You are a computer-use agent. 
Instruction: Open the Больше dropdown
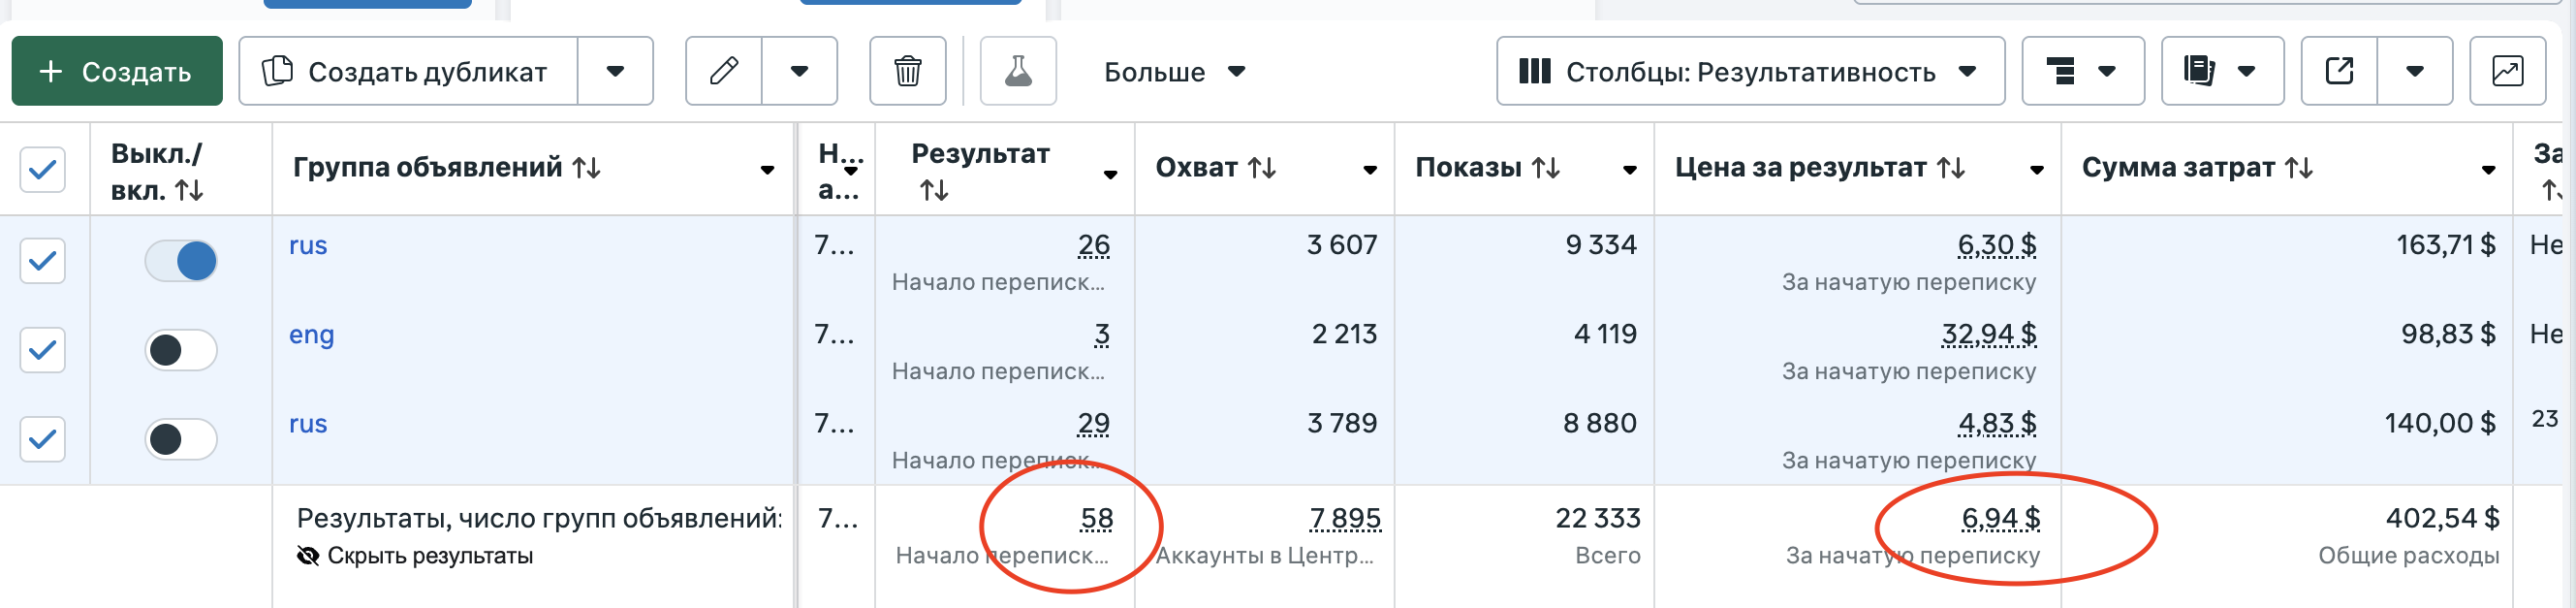click(x=1171, y=71)
